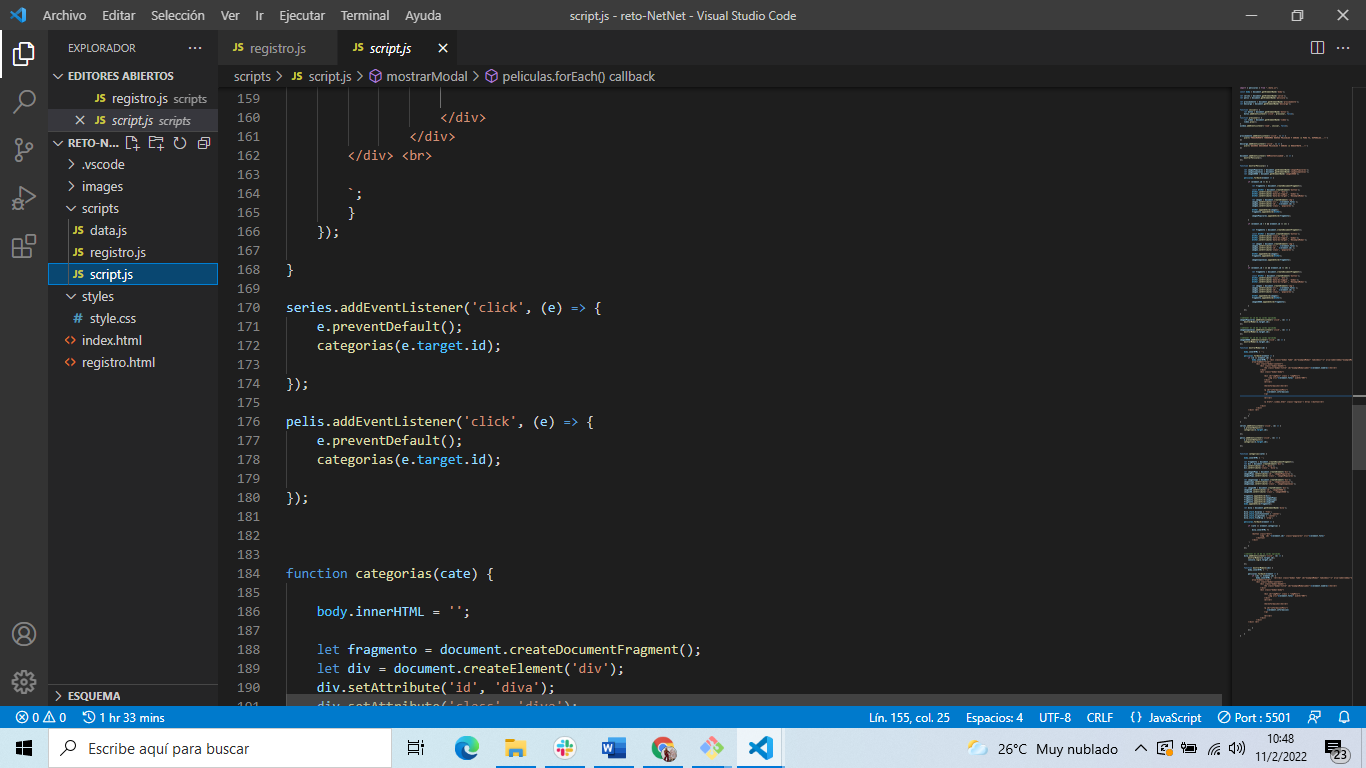
Task: Open the Ejecutar menu
Action: [302, 16]
